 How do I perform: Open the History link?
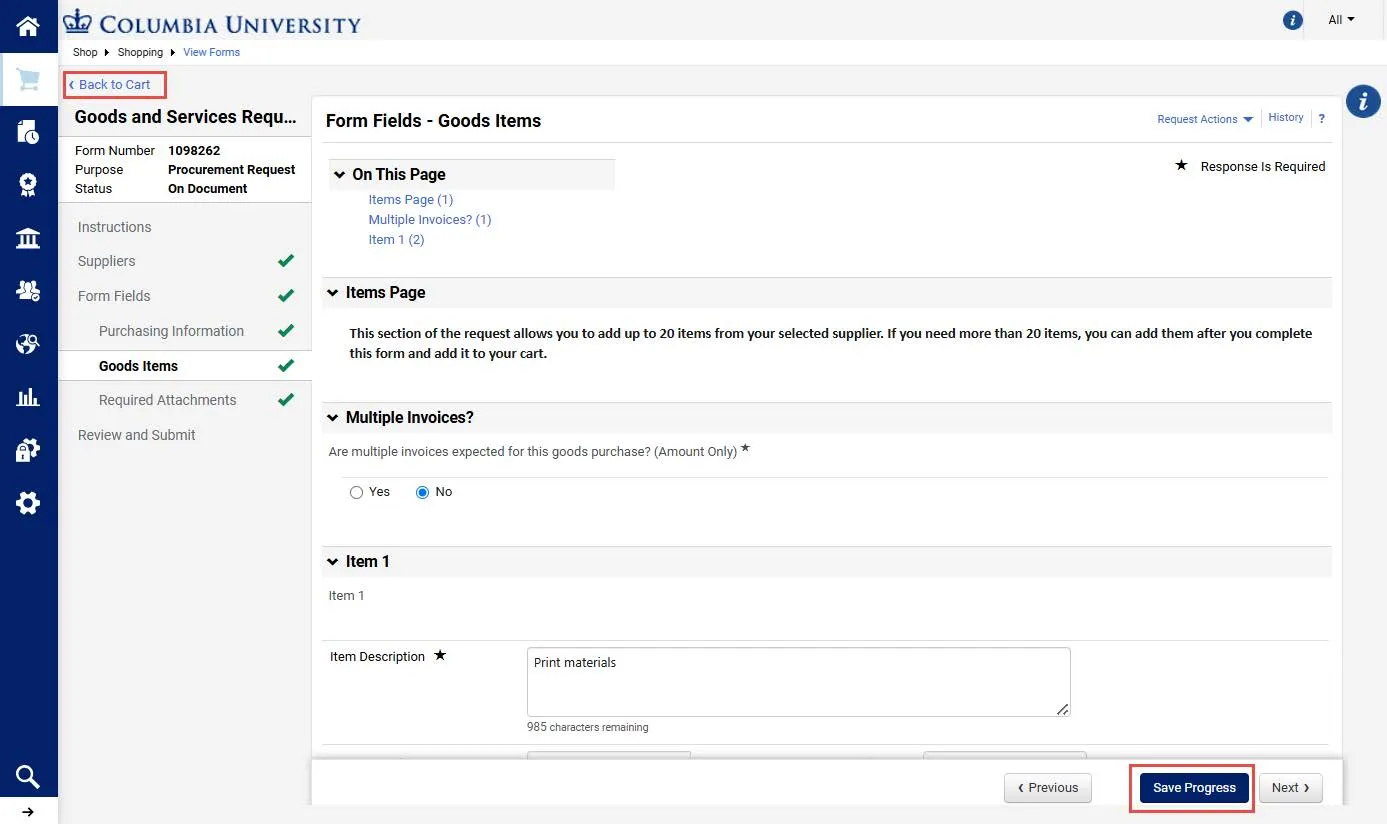point(1286,118)
